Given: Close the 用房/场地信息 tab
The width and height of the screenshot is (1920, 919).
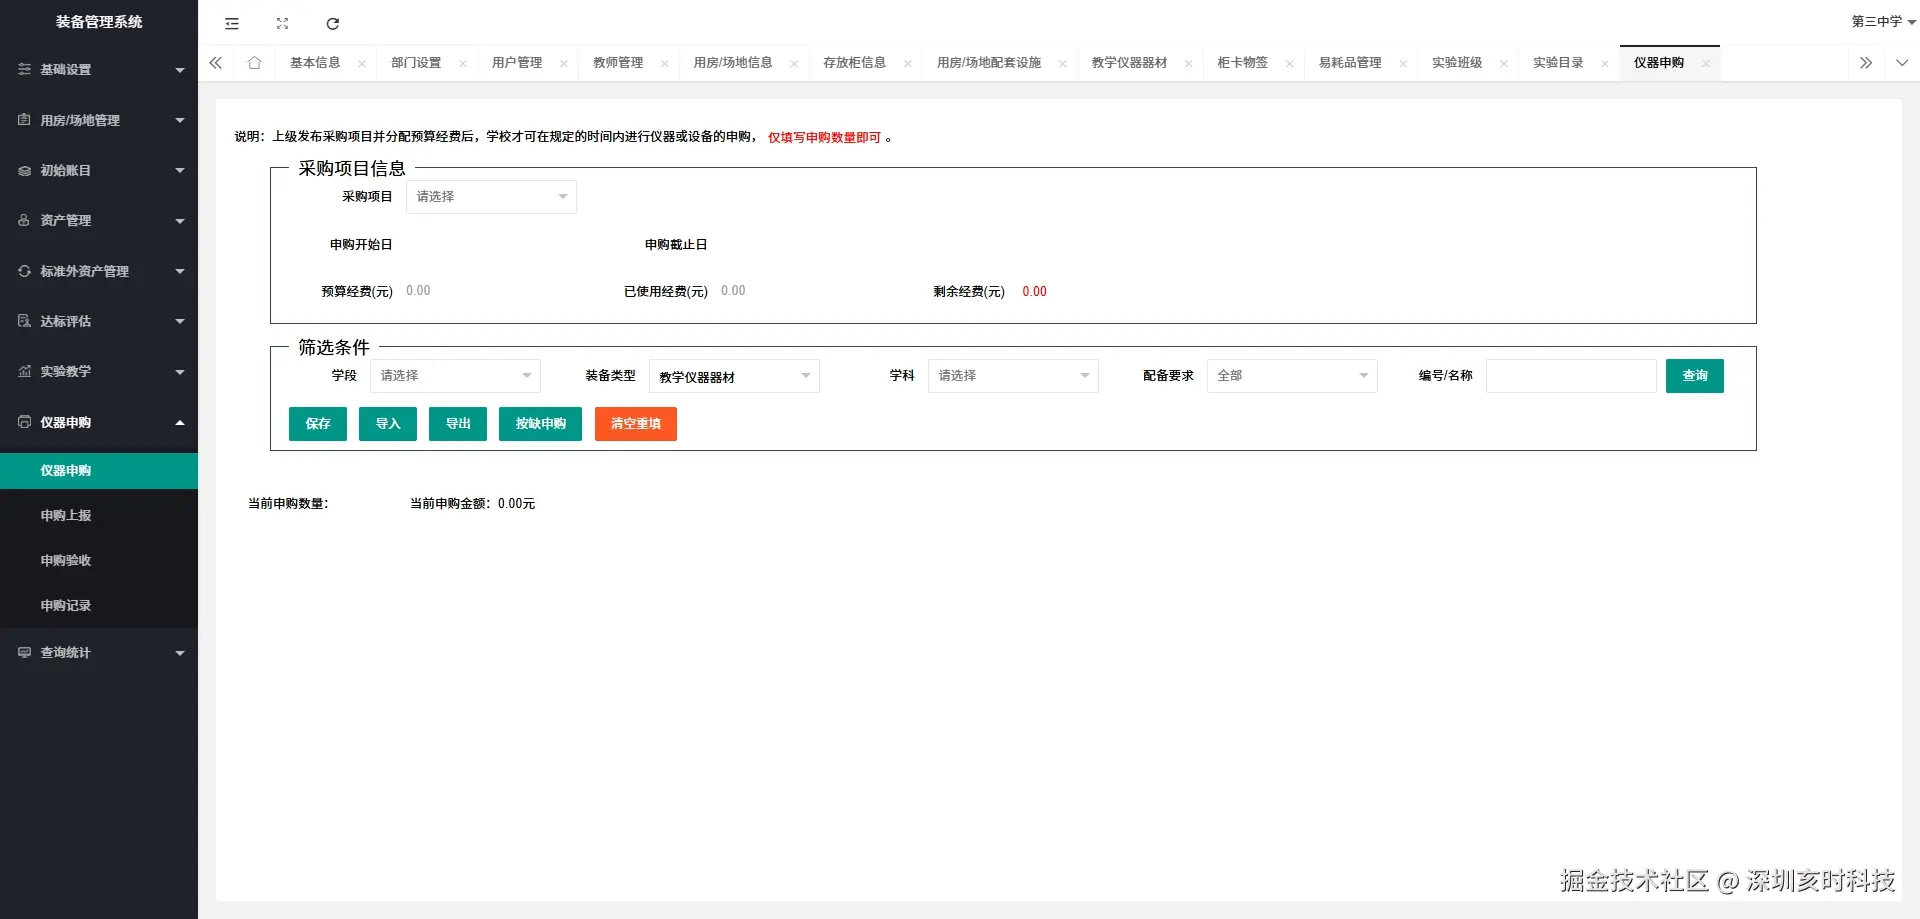Looking at the screenshot, I should pyautogui.click(x=794, y=63).
